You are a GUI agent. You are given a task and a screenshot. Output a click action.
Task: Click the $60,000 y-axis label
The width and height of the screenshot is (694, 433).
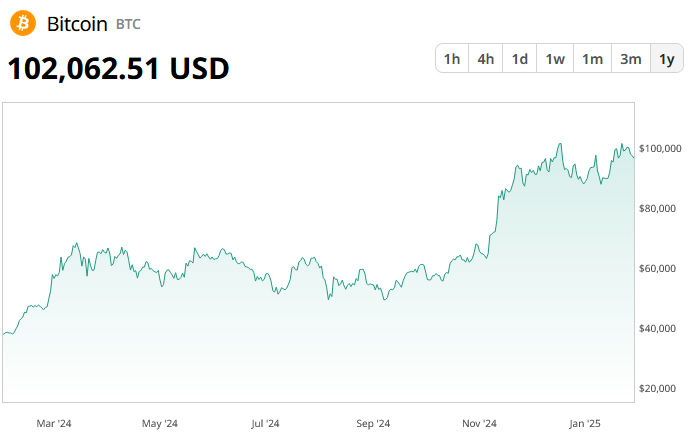[660, 269]
